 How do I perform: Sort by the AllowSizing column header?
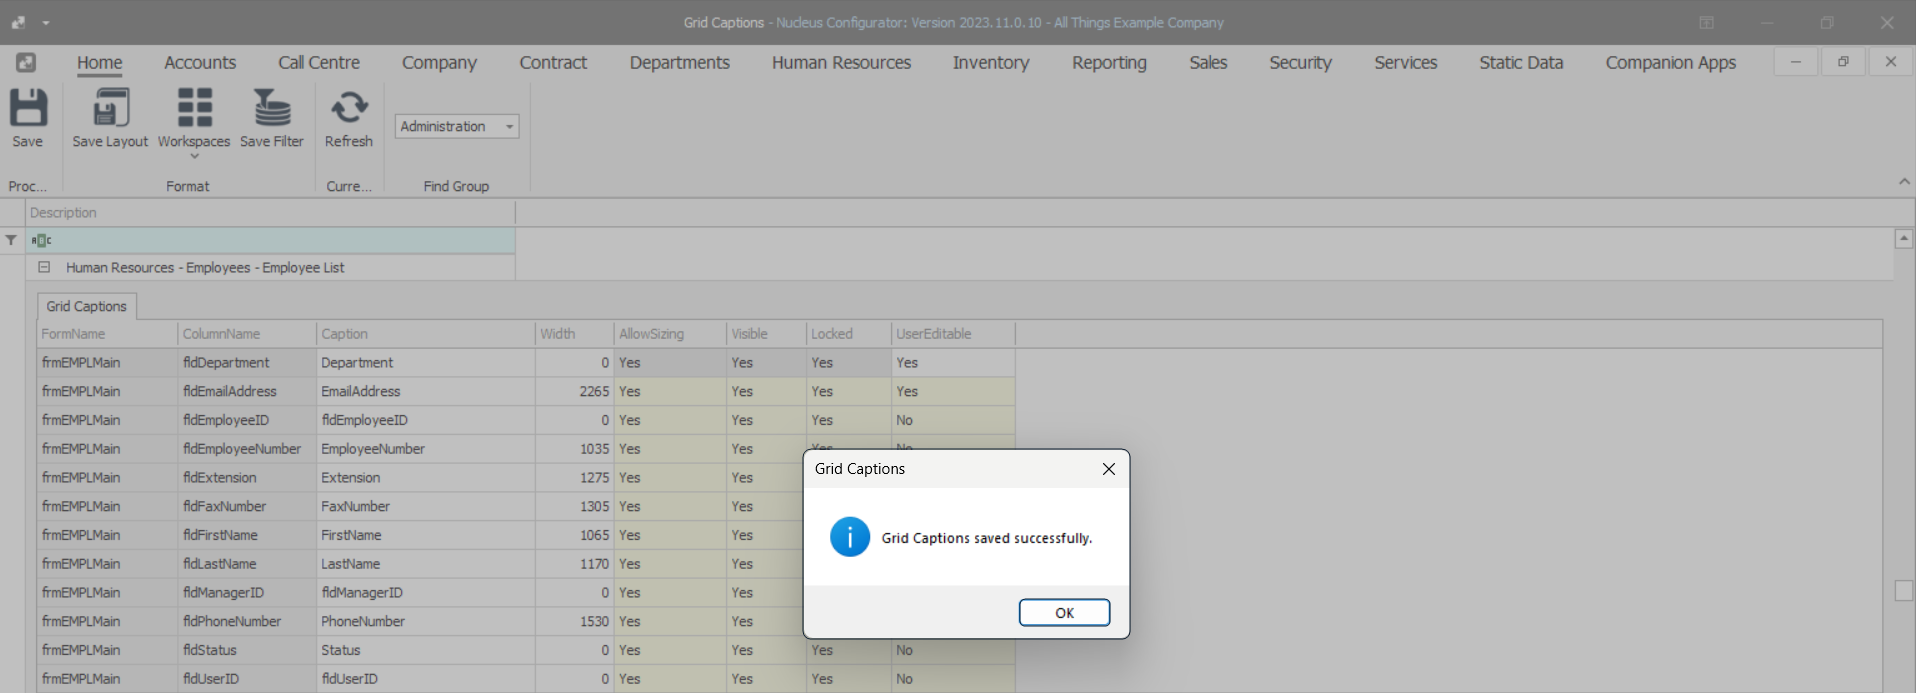coord(670,334)
